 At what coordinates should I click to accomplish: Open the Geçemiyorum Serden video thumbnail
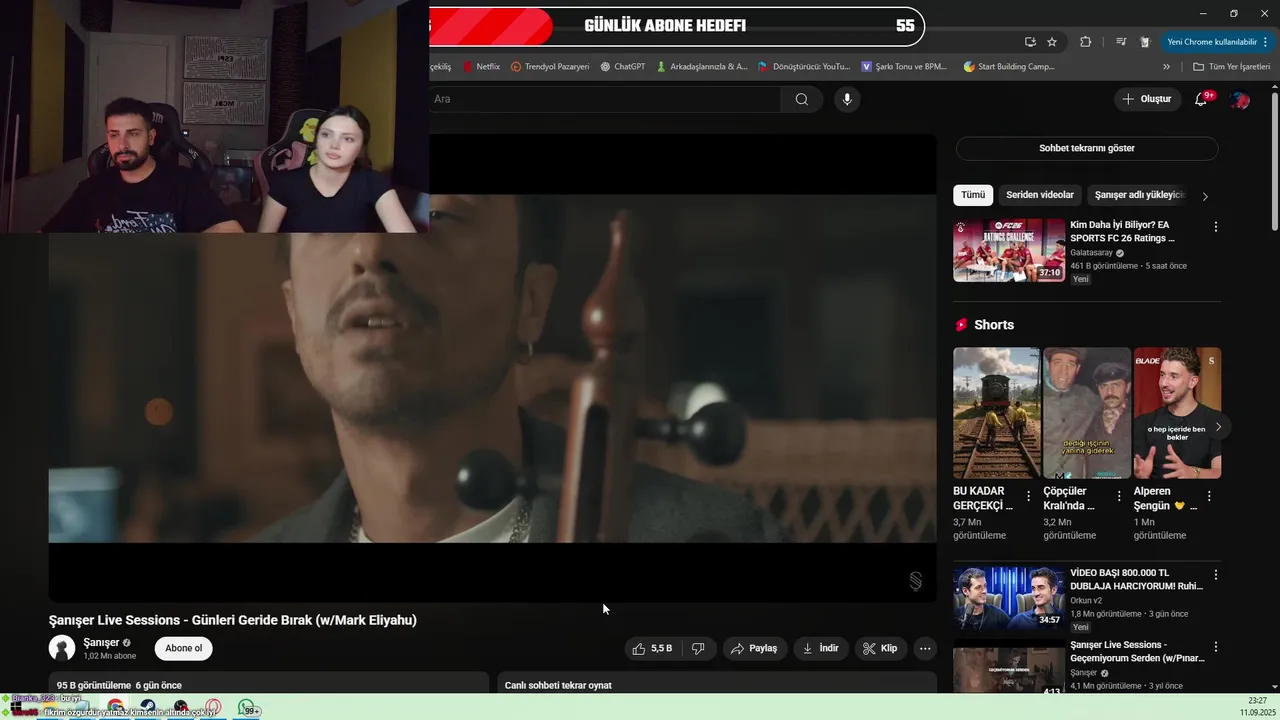pos(1009,667)
